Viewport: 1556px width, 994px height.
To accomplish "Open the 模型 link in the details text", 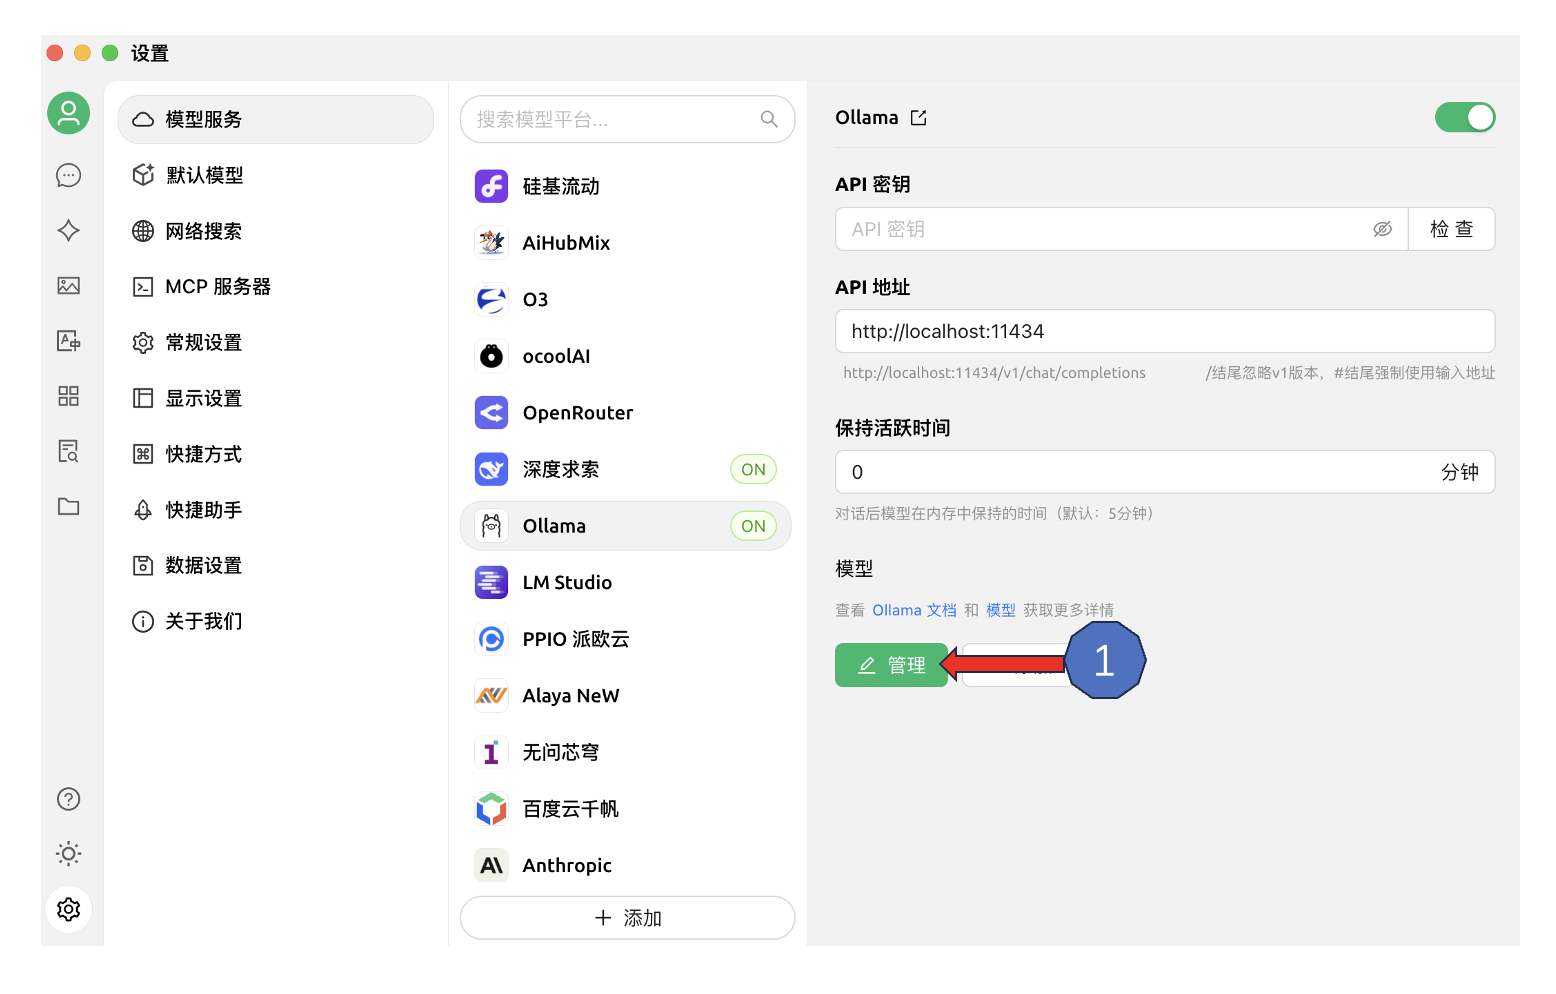I will click(1000, 610).
